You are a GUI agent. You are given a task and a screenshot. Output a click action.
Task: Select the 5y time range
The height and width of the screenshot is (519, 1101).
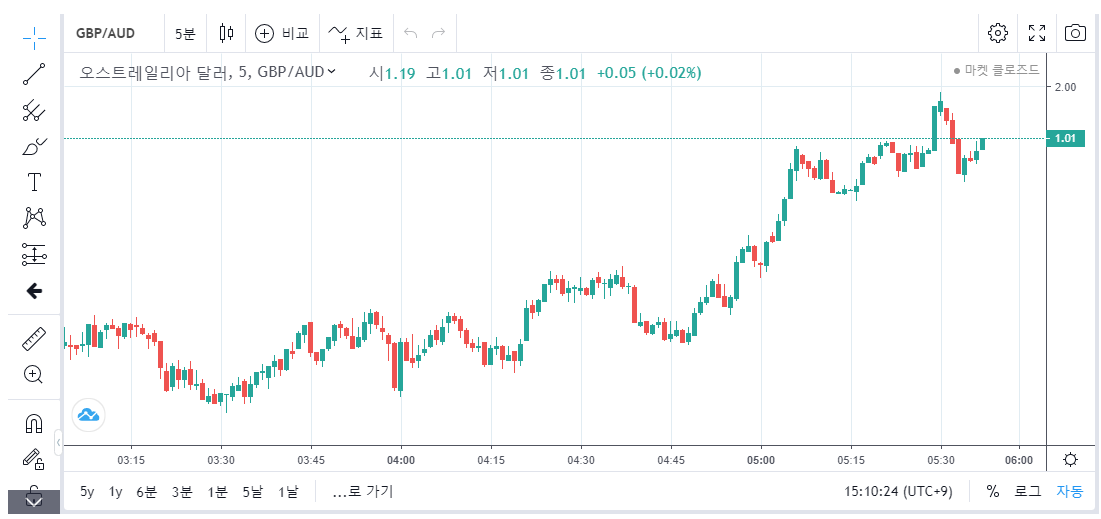87,491
